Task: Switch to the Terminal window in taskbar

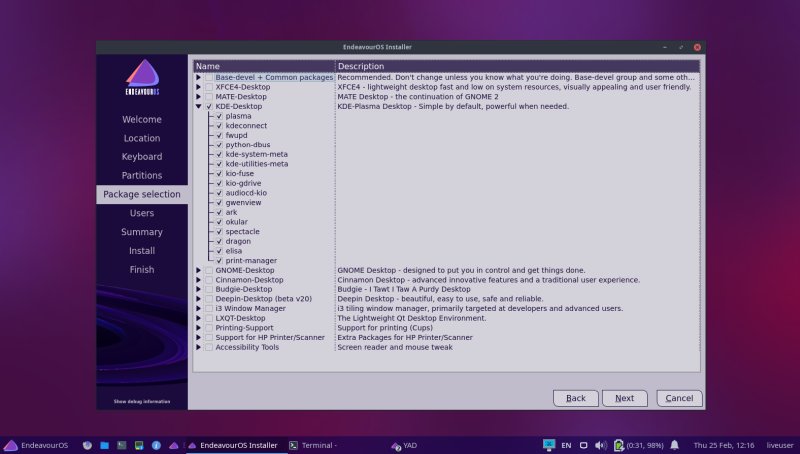Action: 313,445
